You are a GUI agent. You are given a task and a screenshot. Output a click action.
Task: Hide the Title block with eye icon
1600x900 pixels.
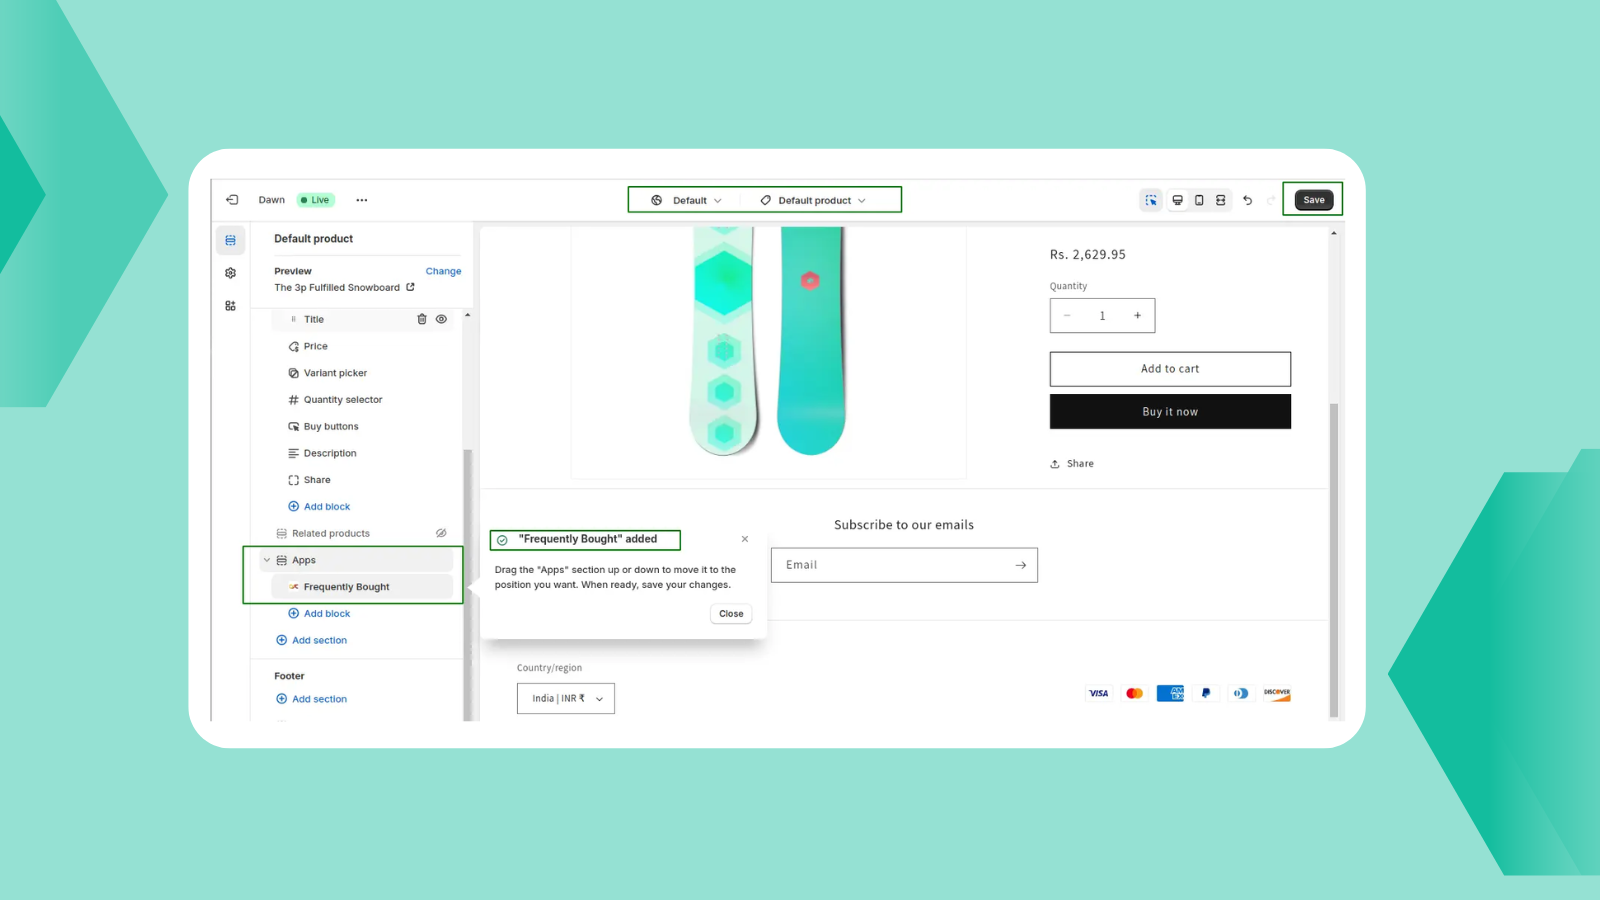point(441,319)
